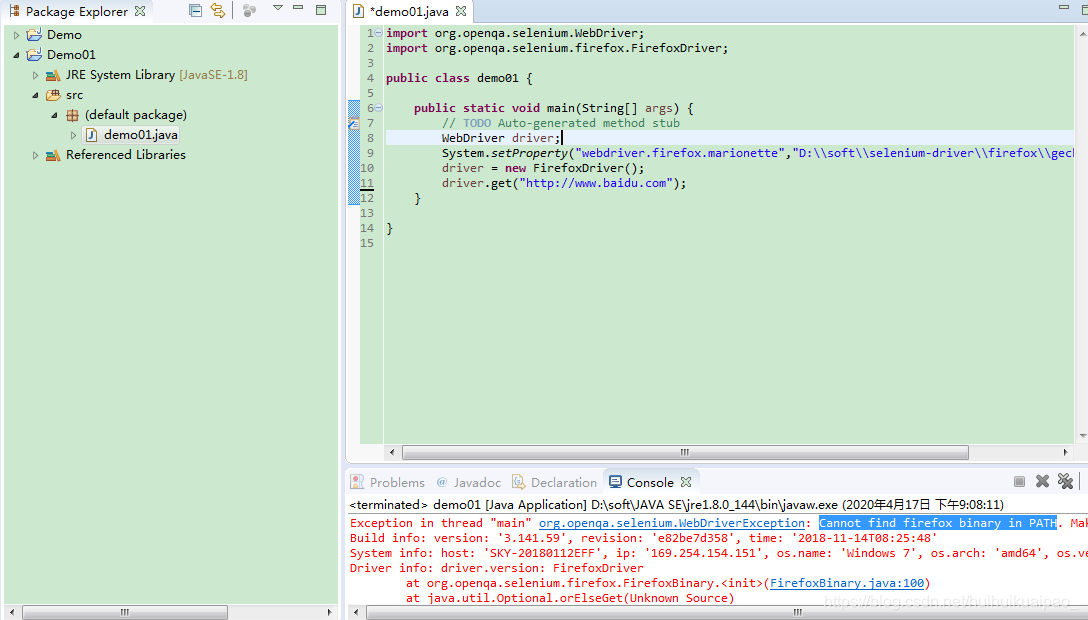
Task: Expand the JRE System Library node
Action: click(37, 74)
